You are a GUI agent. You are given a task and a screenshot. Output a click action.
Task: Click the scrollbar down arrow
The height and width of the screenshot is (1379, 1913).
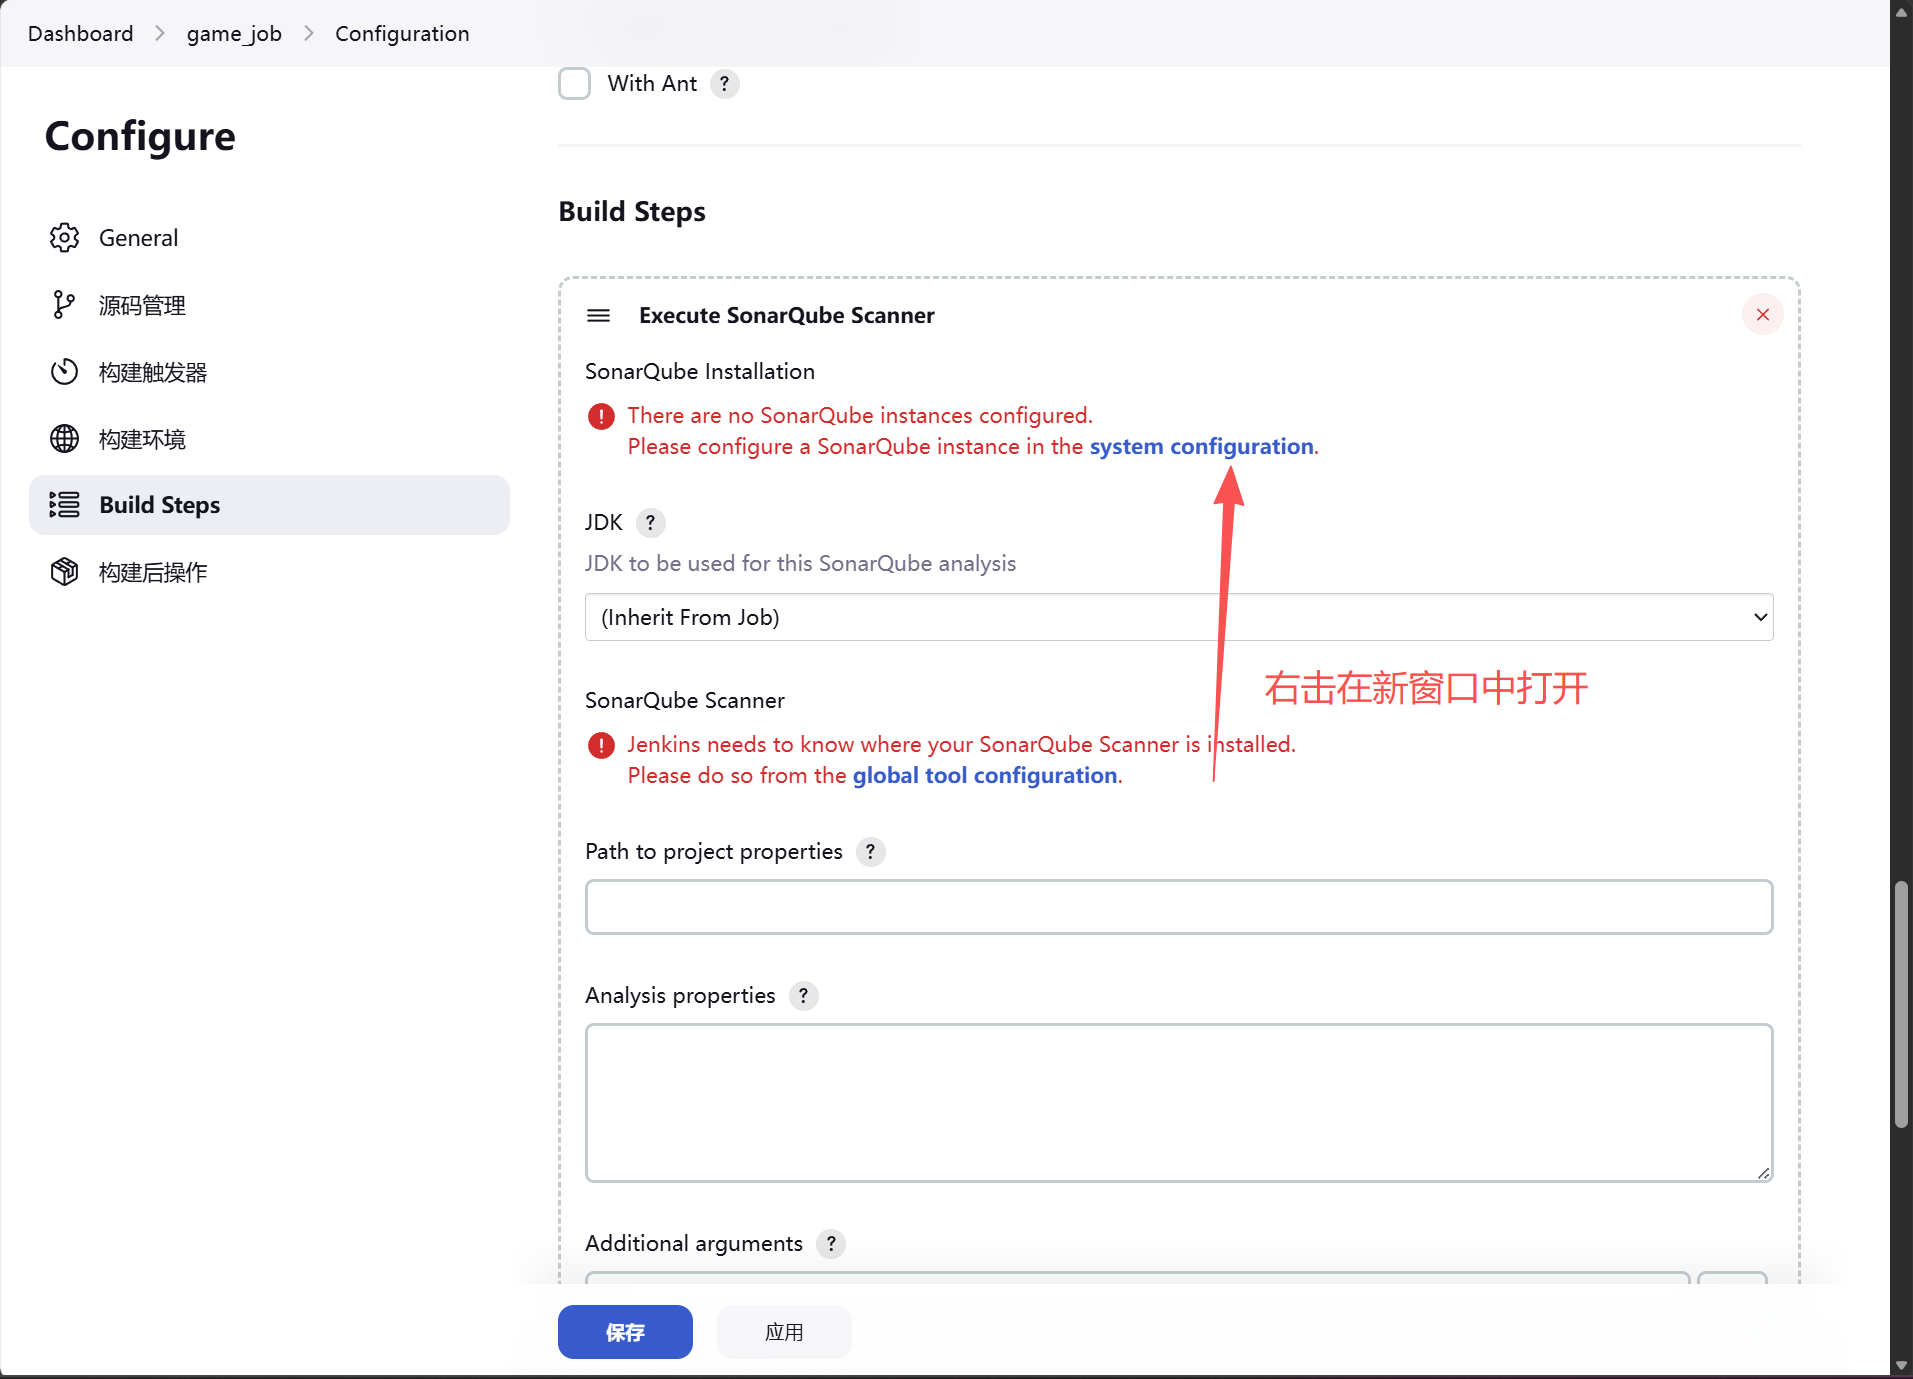1901,1366
